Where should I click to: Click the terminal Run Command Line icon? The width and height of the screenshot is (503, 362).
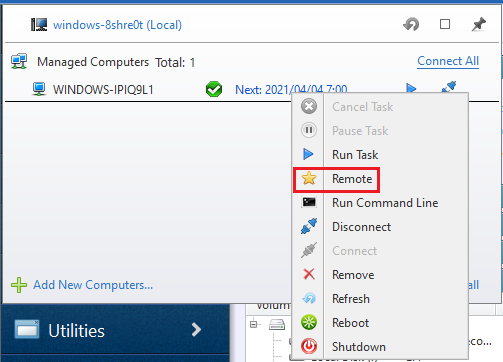(x=309, y=202)
